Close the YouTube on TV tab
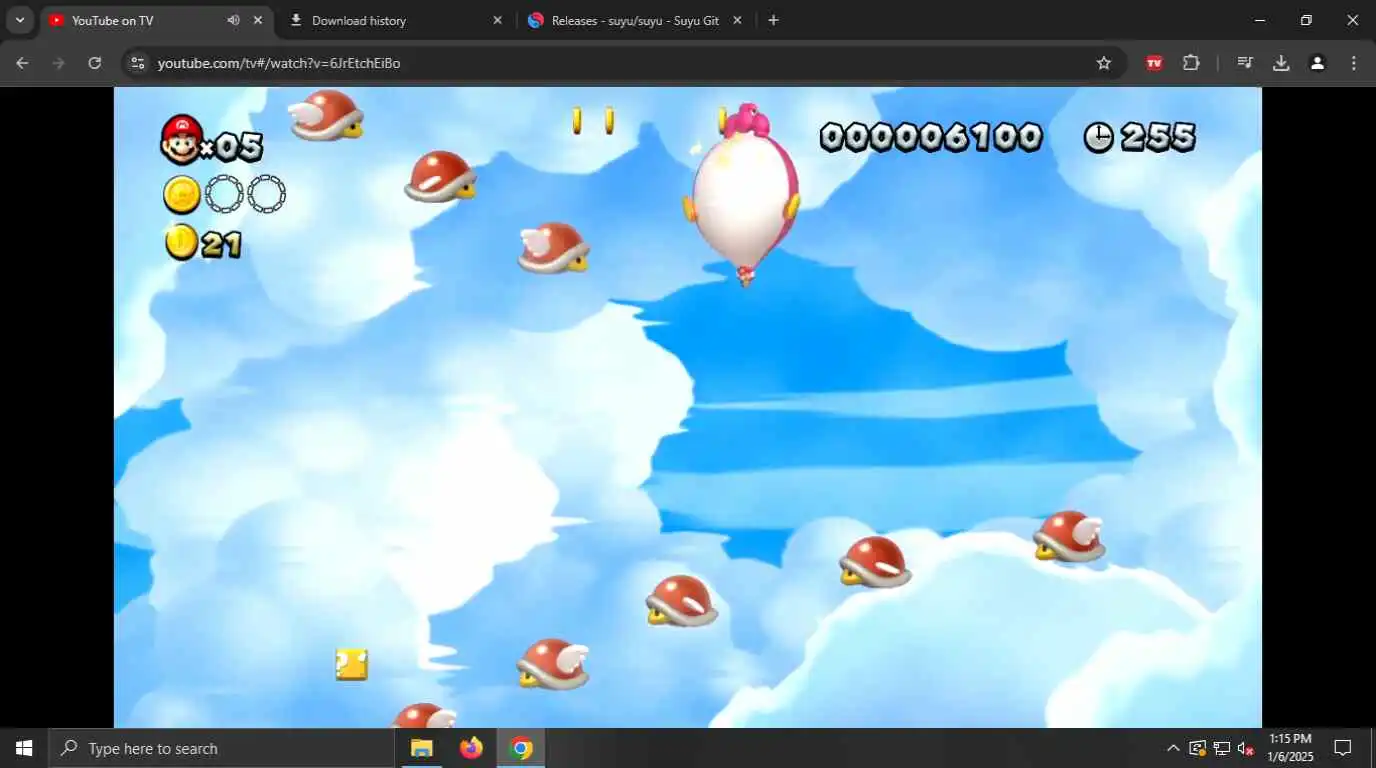This screenshot has height=768, width=1376. 258,20
